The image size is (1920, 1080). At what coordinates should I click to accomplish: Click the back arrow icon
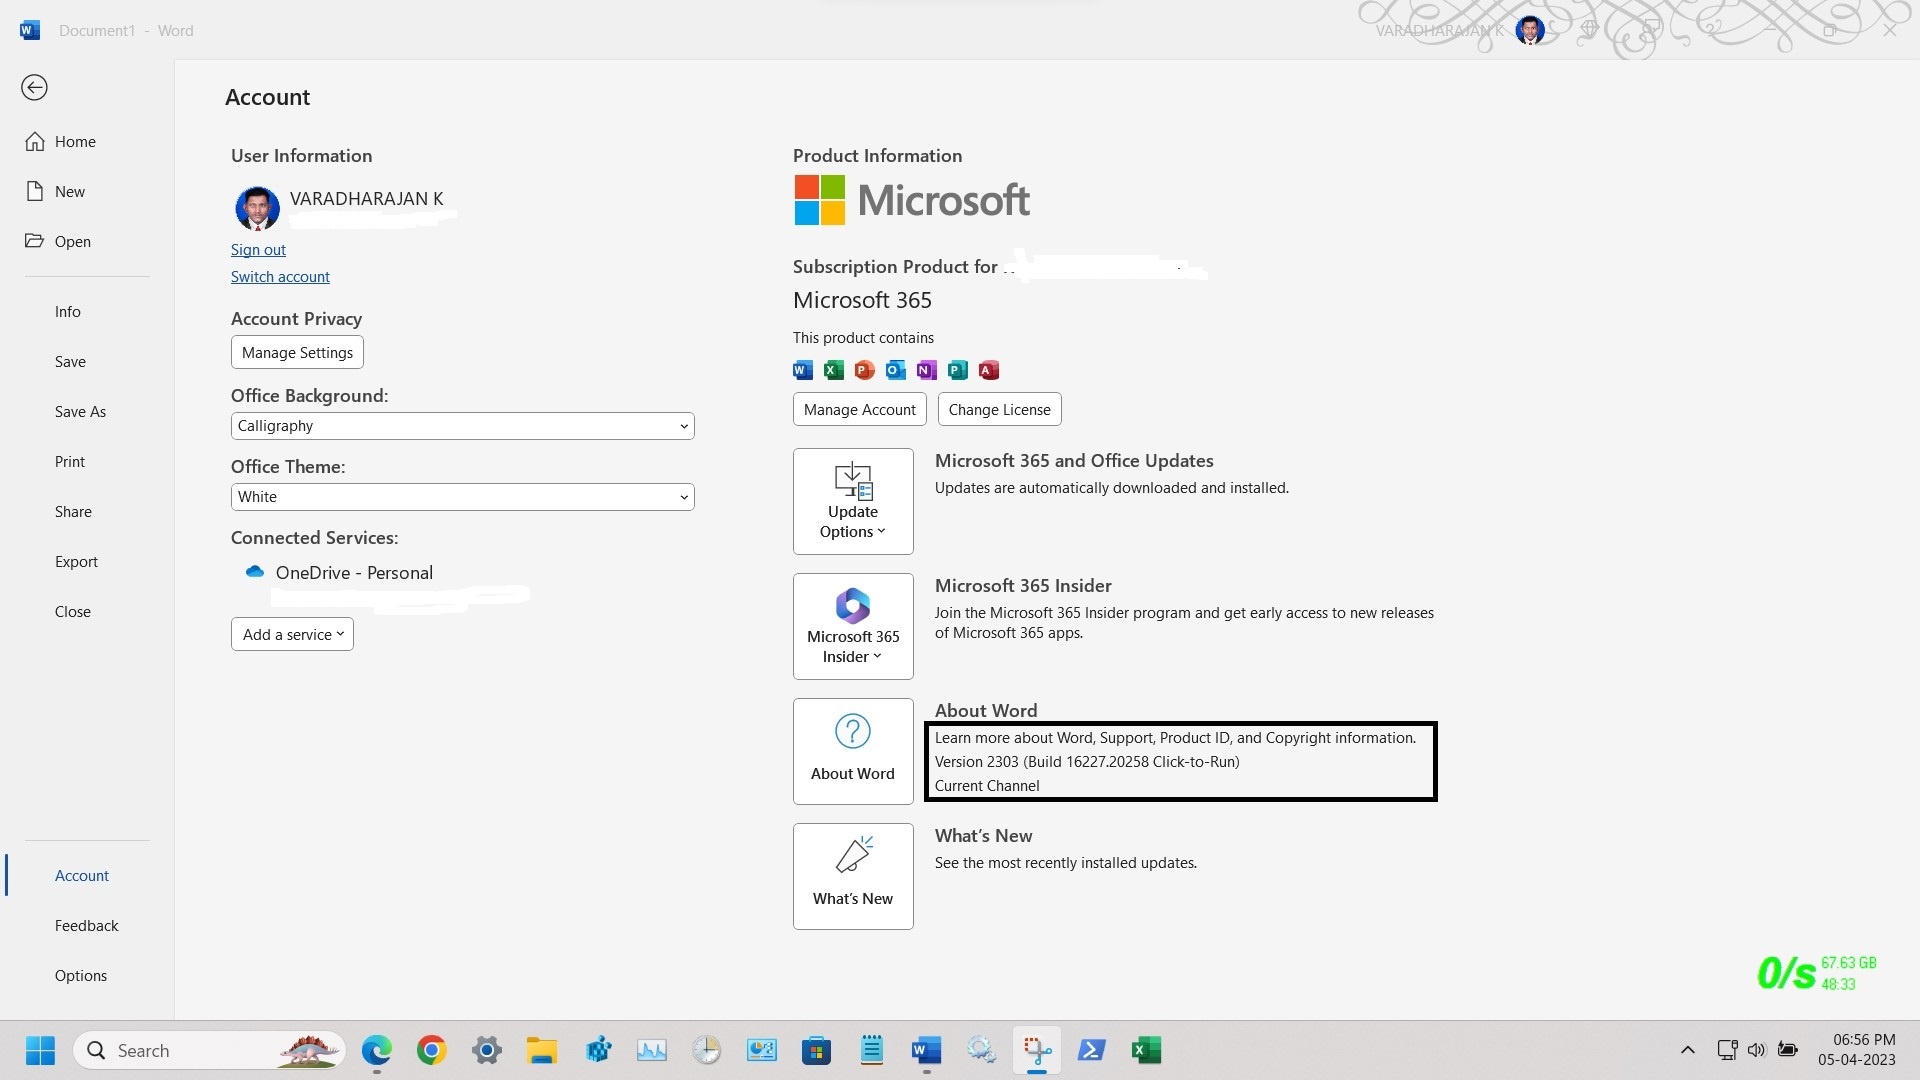(x=34, y=88)
